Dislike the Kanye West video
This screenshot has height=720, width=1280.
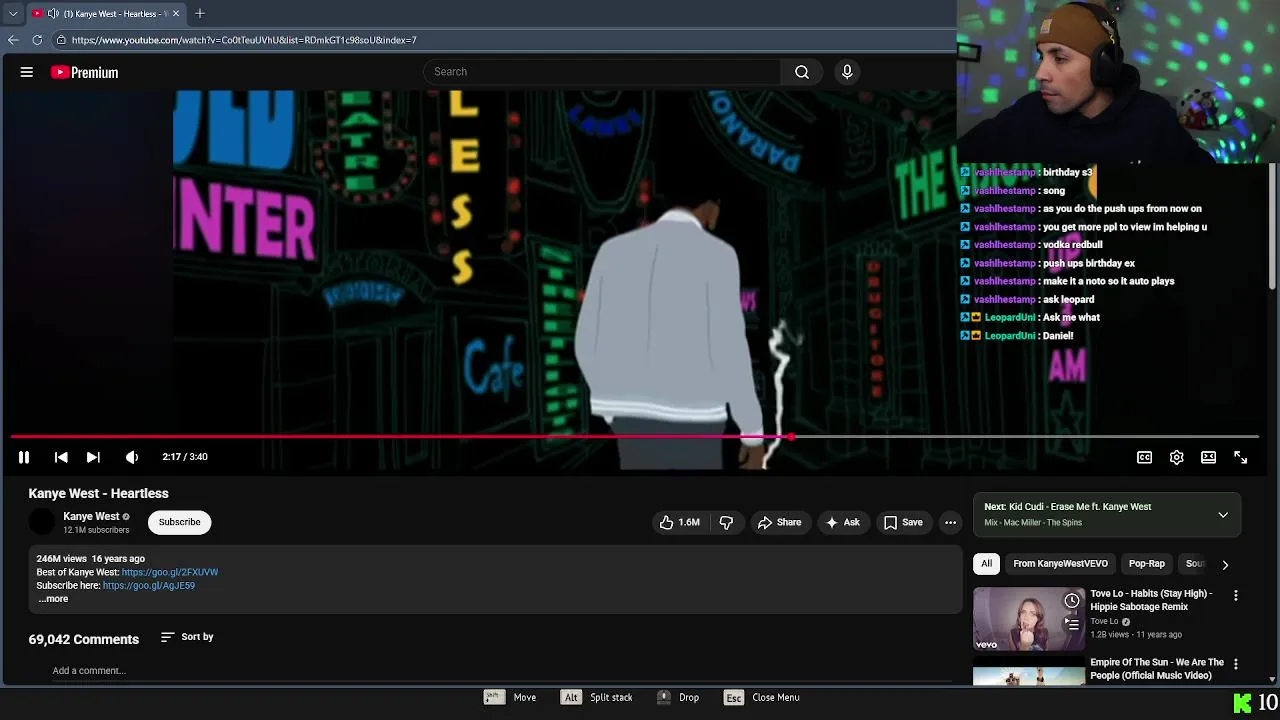coord(727,522)
